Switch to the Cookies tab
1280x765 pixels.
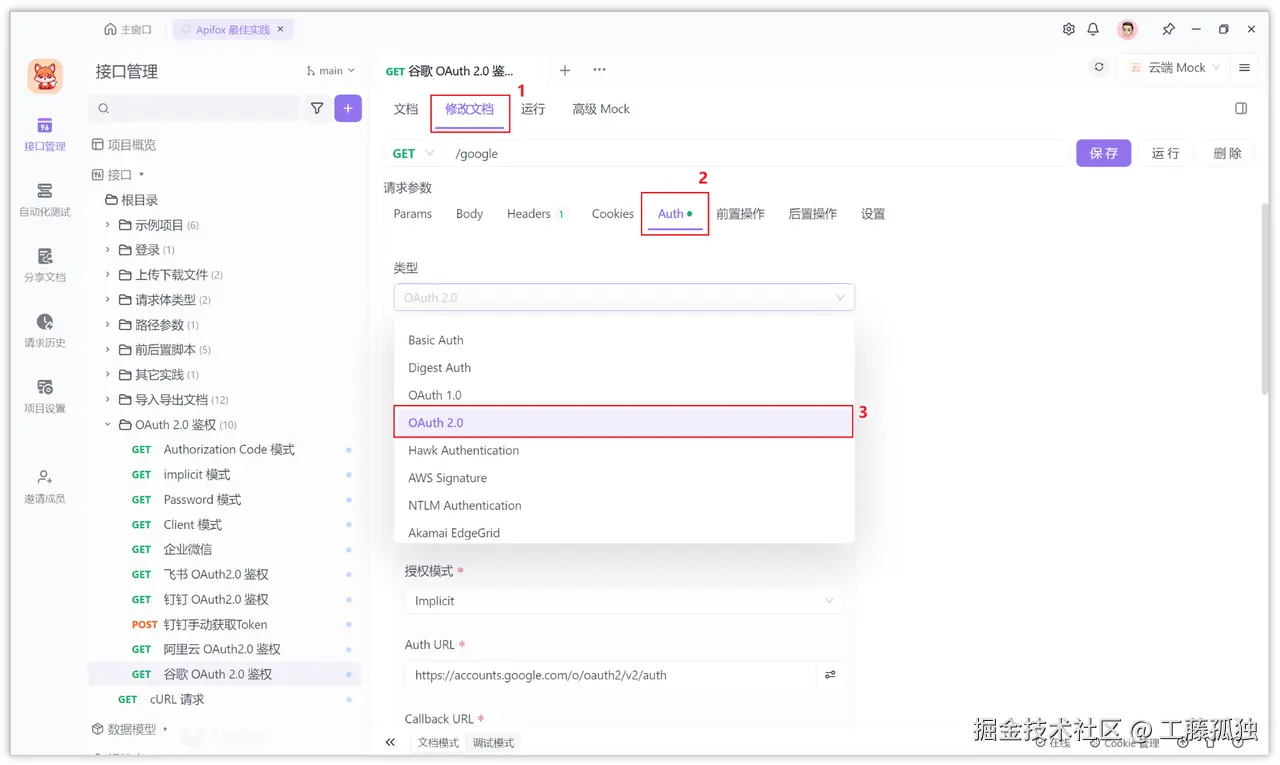click(611, 213)
